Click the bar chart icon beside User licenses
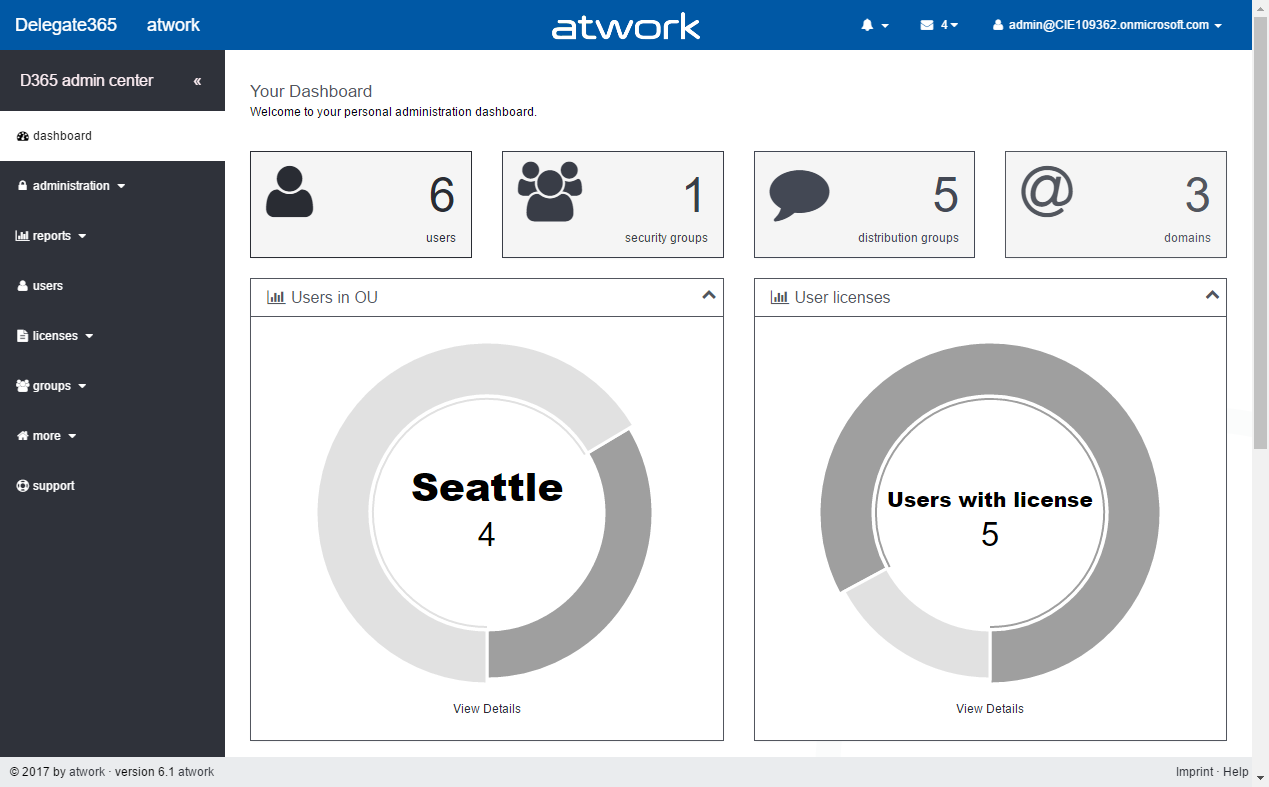Screen dimensions: 1269x787 (779, 297)
